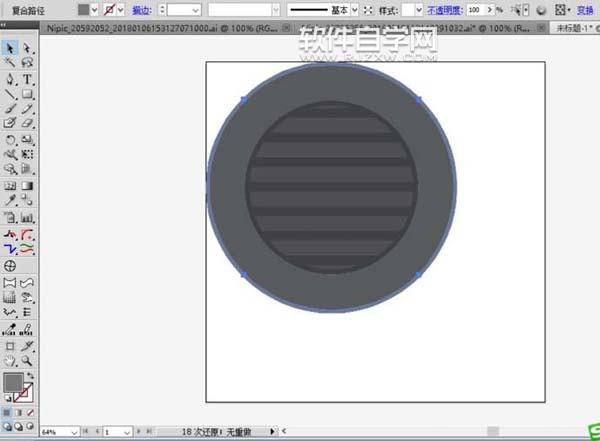This screenshot has height=441, width=600.
Task: Select the Hand tool
Action: pyautogui.click(x=10, y=361)
